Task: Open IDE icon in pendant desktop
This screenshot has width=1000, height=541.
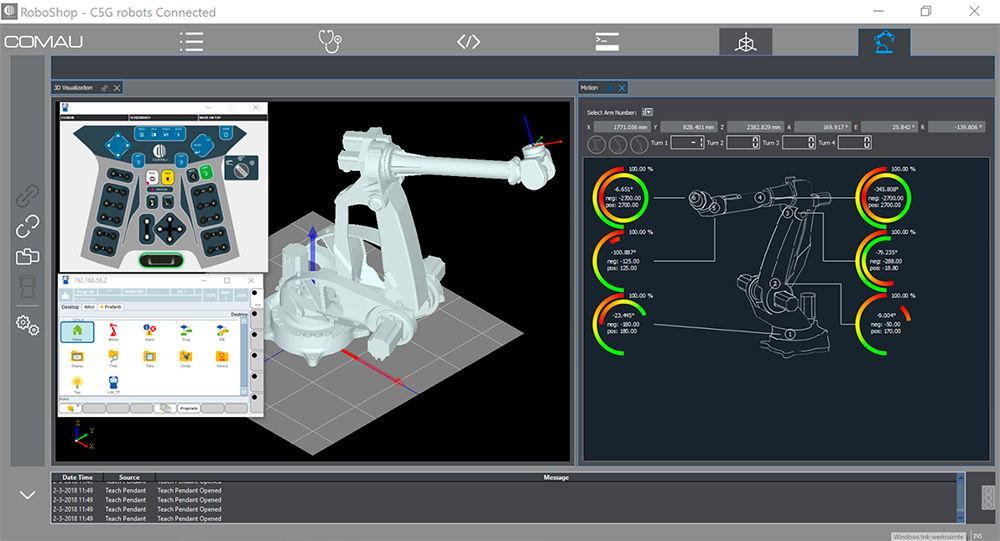Action: click(222, 332)
